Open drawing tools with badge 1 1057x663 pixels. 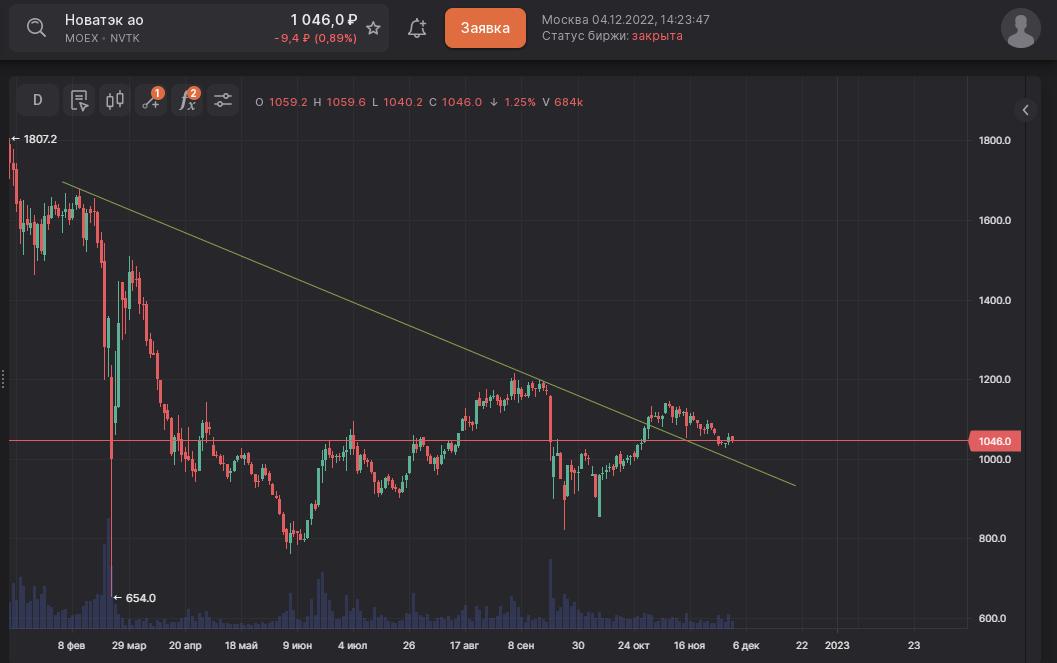click(x=151, y=100)
